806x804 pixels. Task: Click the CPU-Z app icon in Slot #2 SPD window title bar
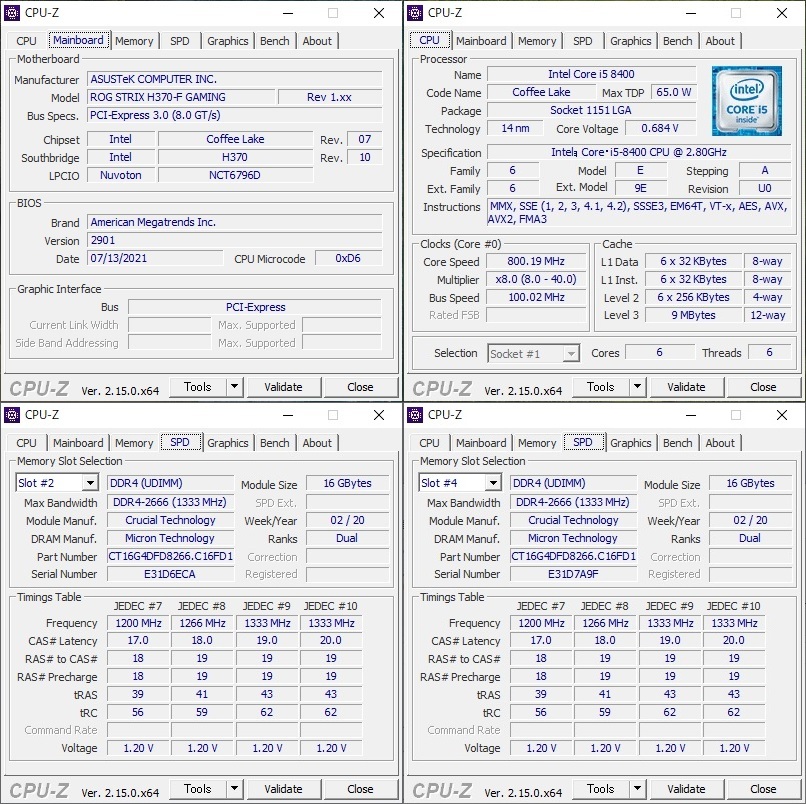pos(11,415)
